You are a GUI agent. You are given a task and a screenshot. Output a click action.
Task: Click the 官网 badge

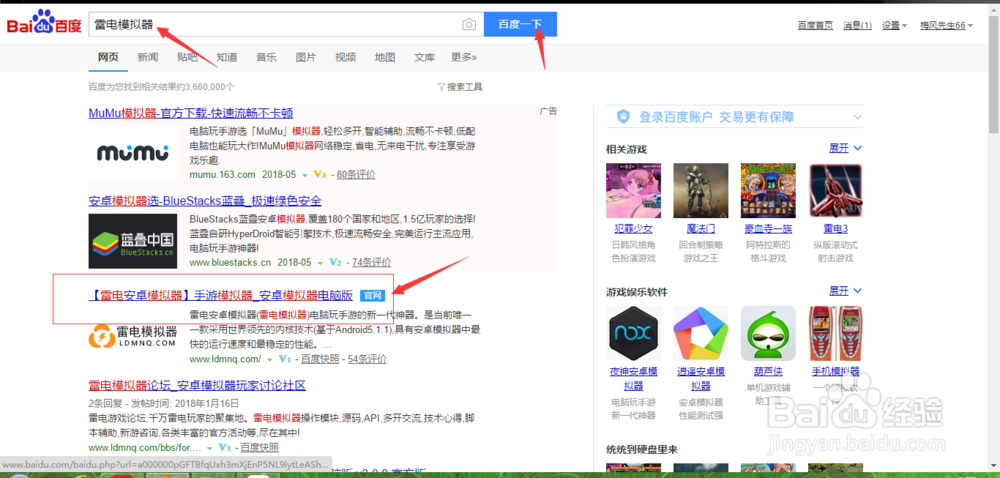click(x=372, y=296)
